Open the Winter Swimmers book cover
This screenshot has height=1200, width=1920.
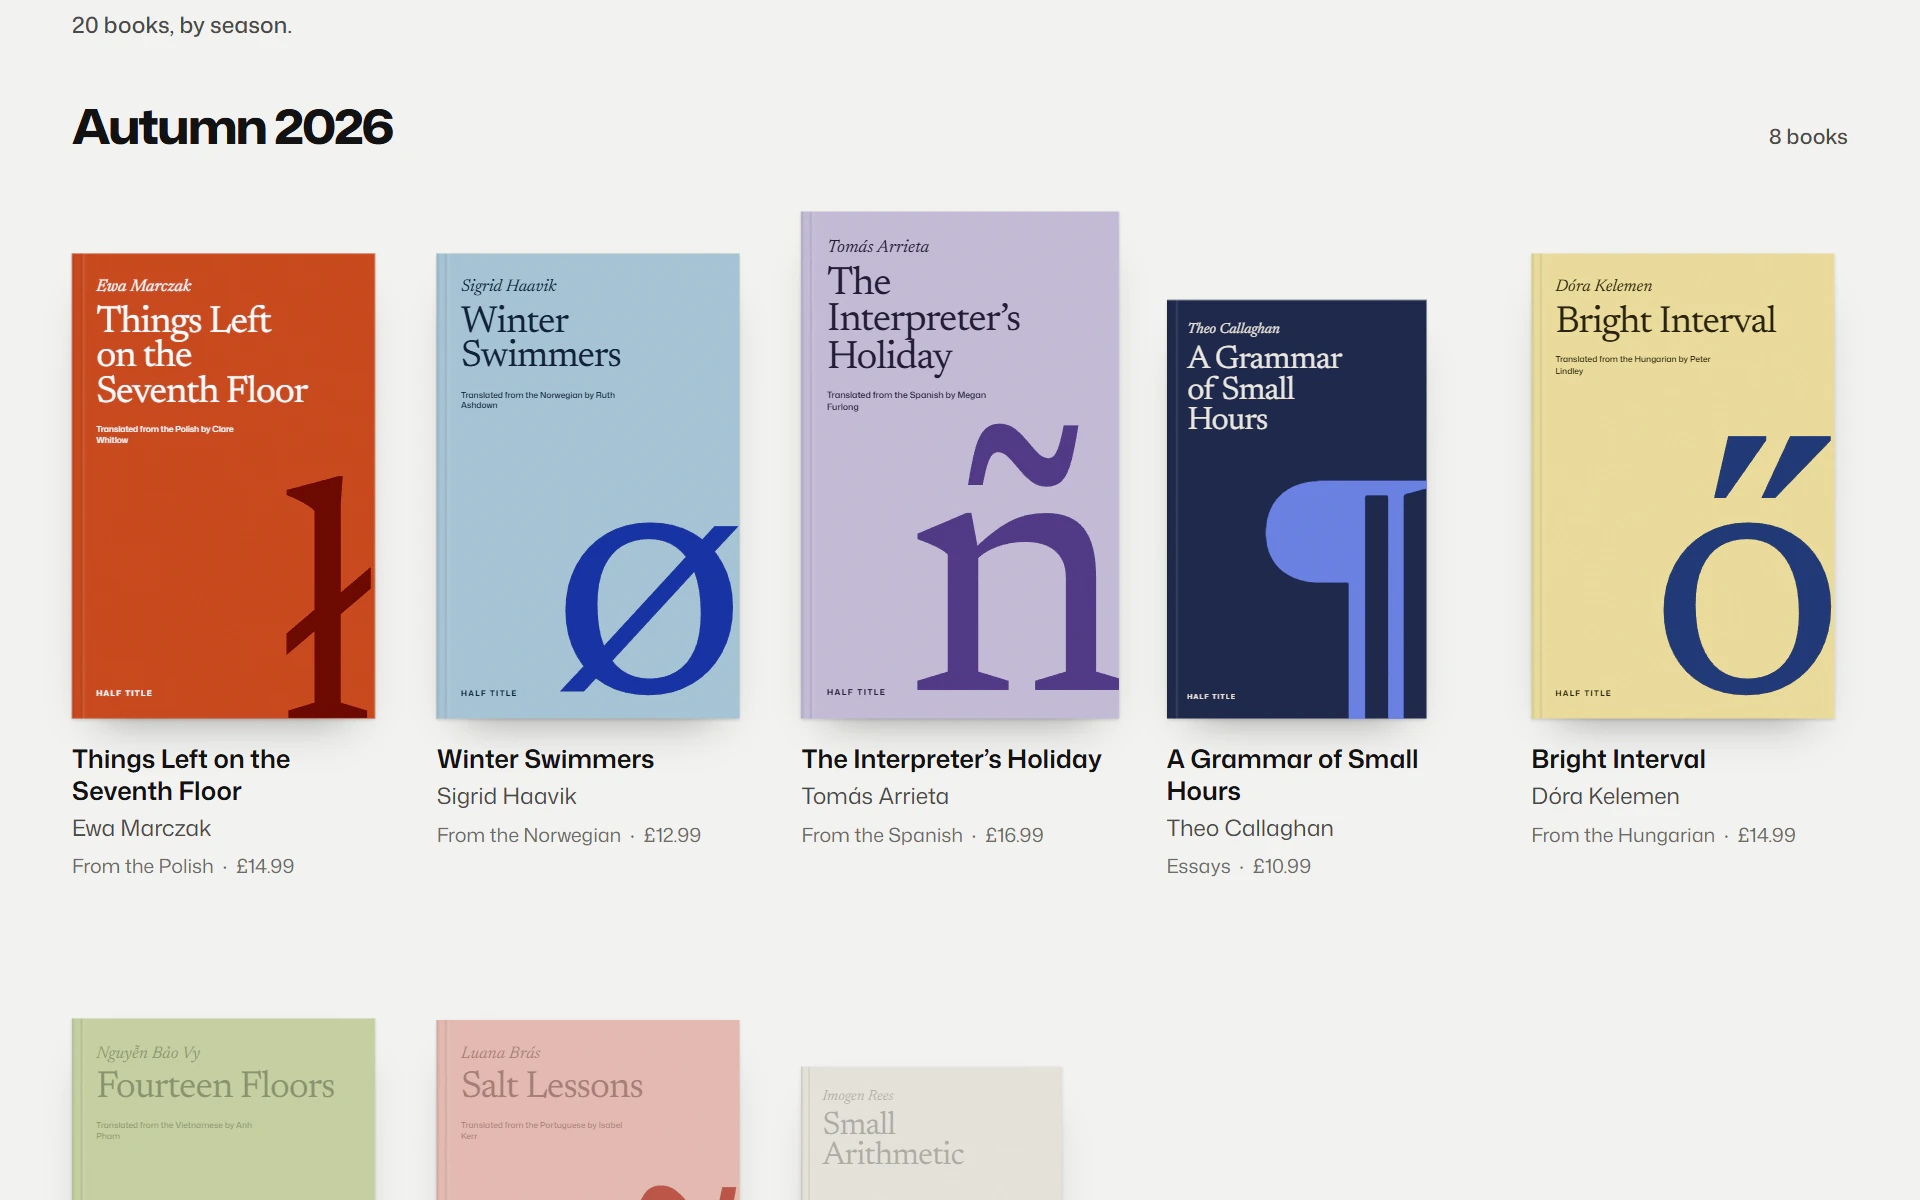588,486
